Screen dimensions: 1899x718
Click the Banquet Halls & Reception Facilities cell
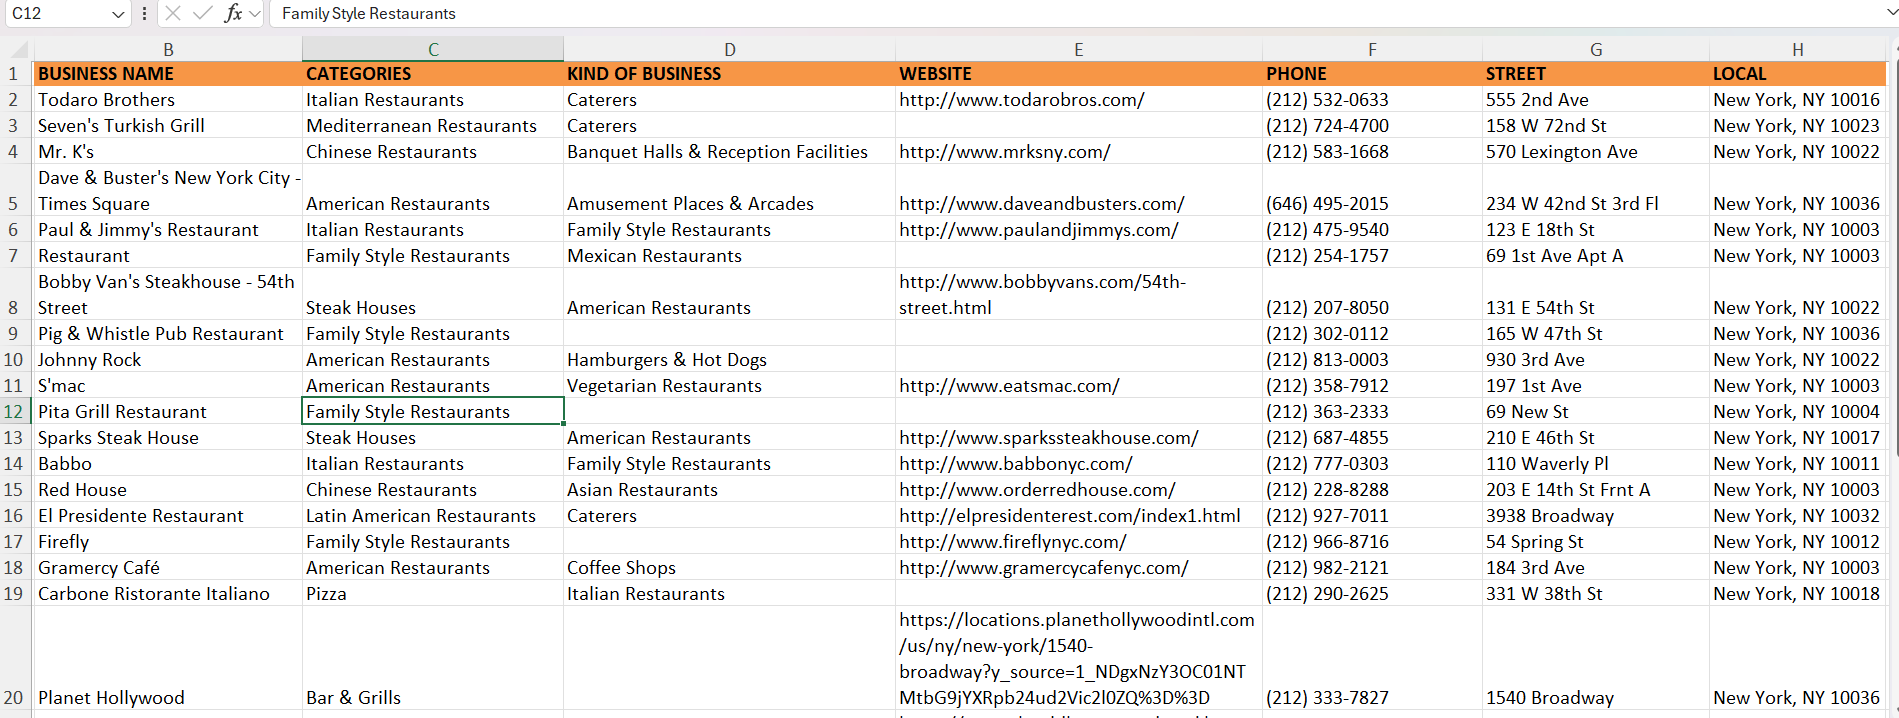coord(730,151)
